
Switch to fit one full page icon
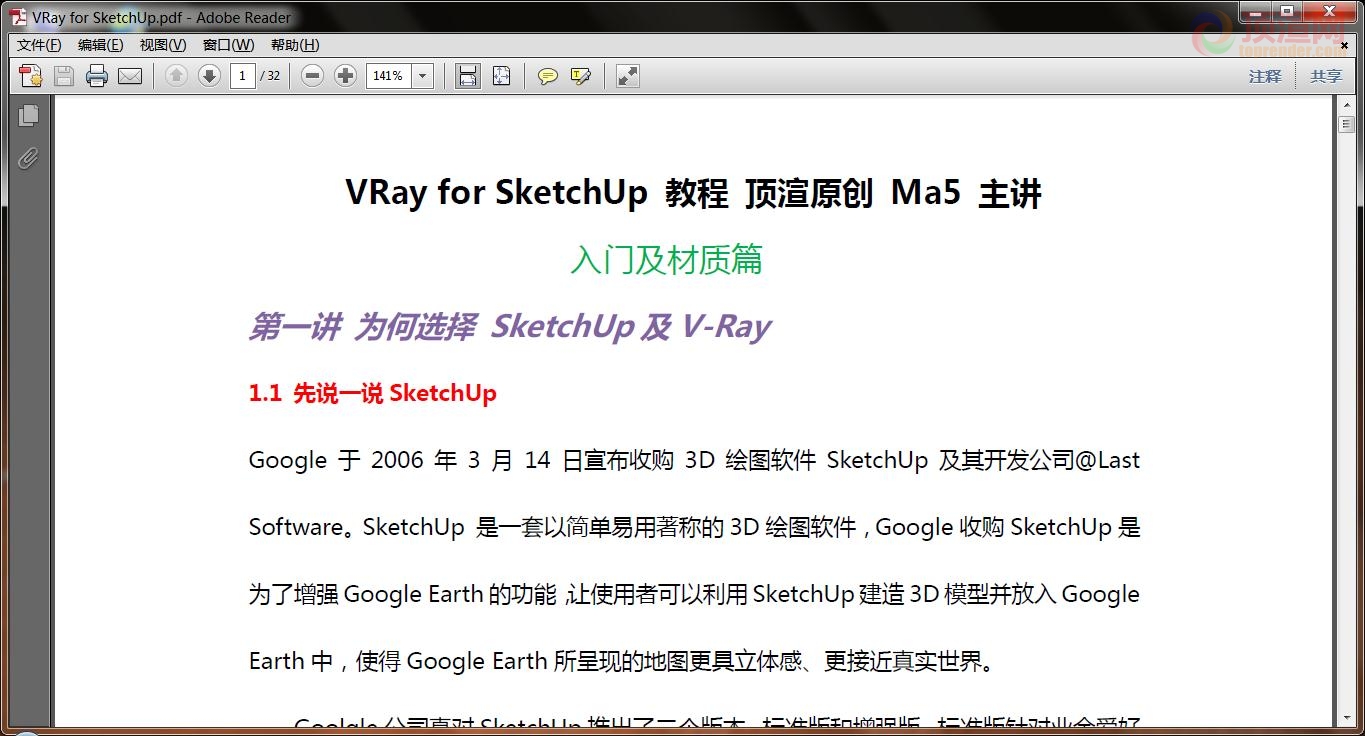click(501, 76)
